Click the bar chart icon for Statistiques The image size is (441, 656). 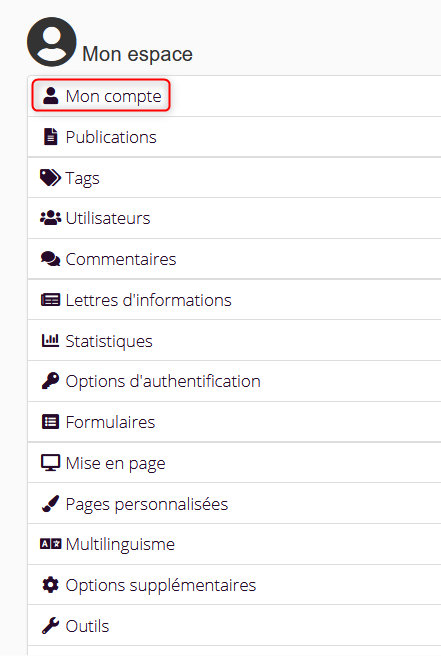[x=50, y=341]
